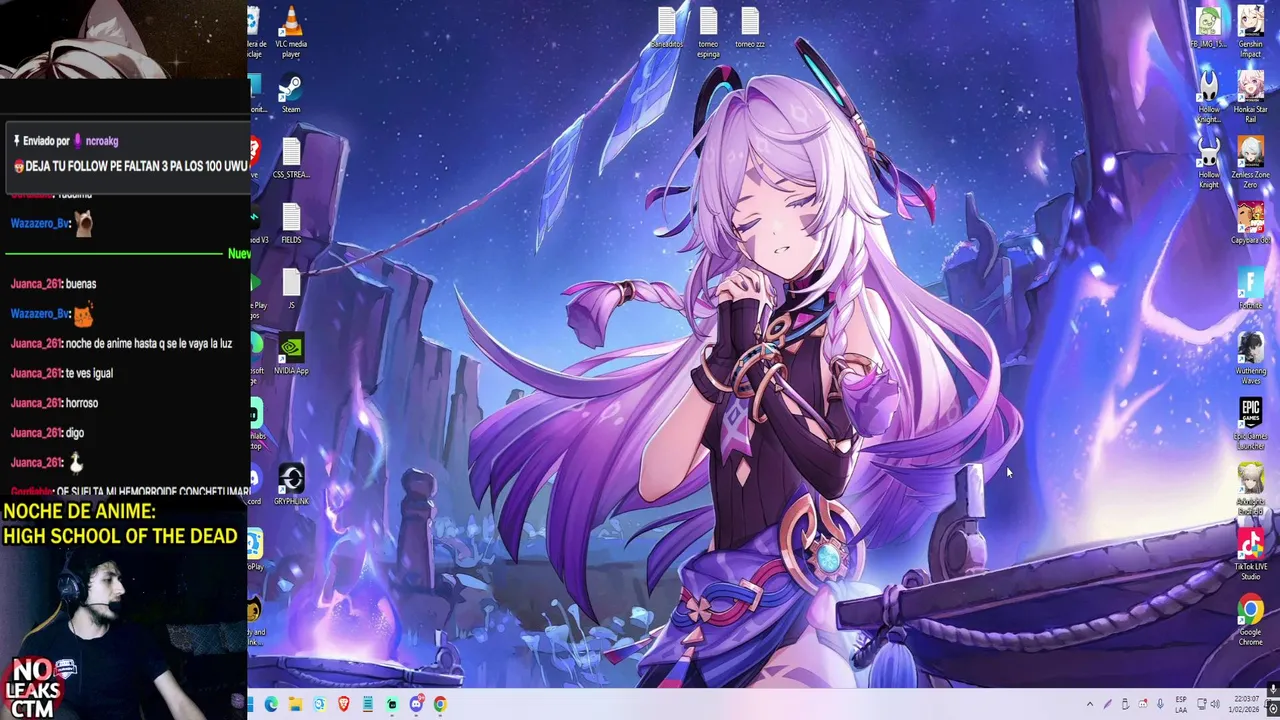
Task: Open Brave browser from the taskbar
Action: (x=343, y=705)
